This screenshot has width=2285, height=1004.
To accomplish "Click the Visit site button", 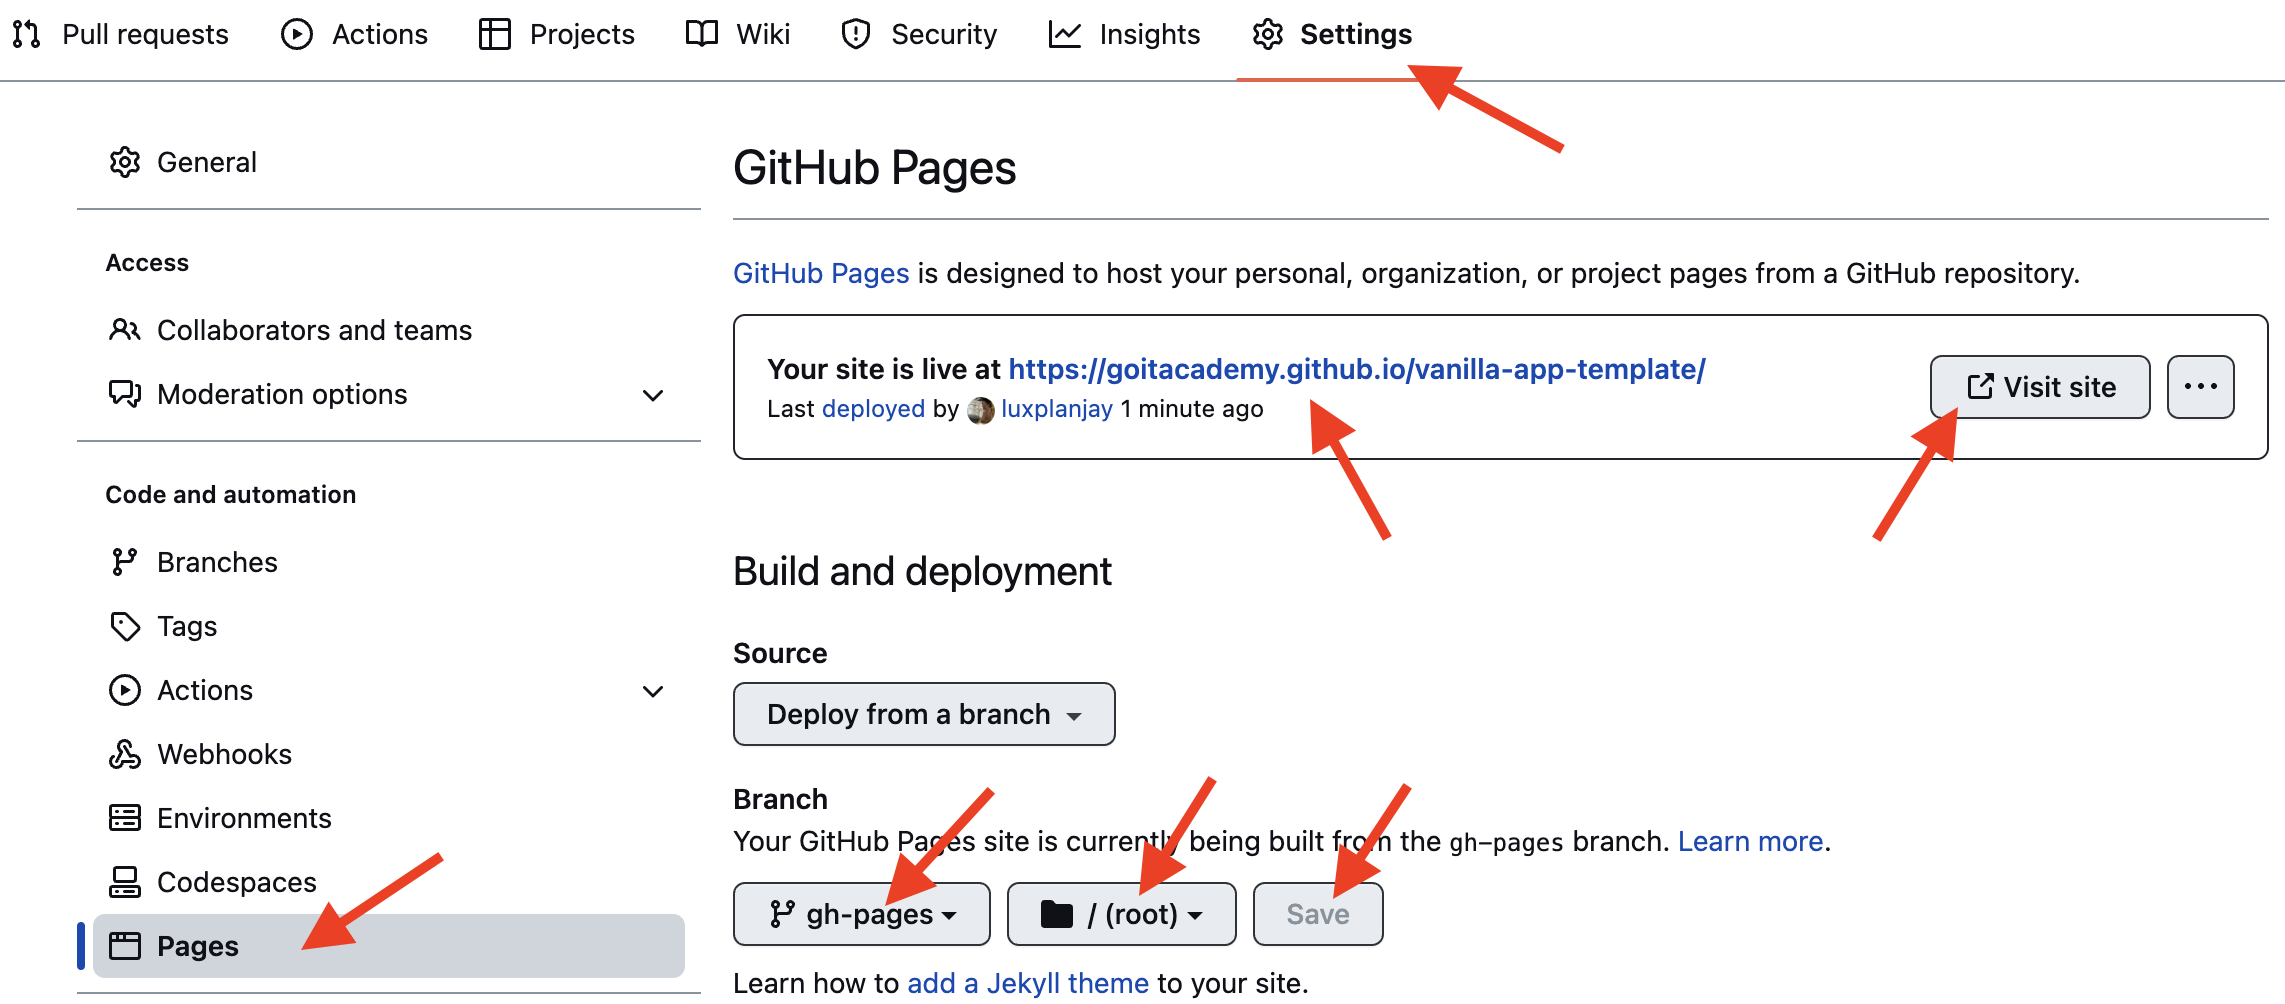I will point(2040,387).
